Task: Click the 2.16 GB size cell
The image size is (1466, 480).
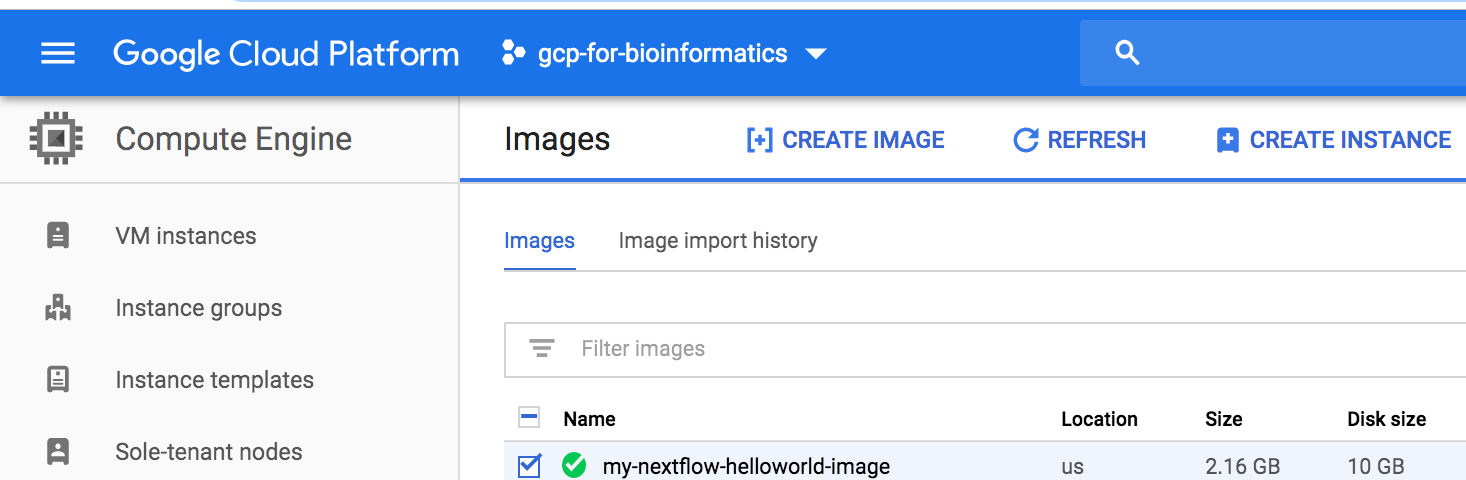Action: [x=1243, y=466]
